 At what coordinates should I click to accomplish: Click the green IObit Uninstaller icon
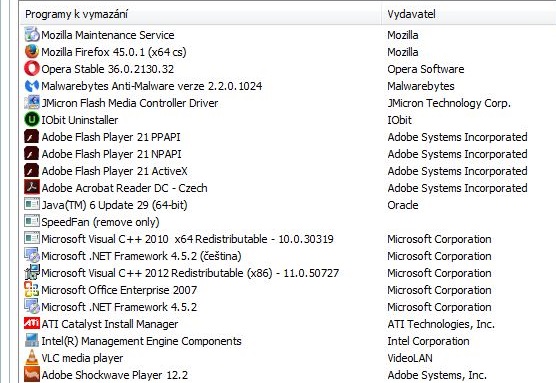[32, 120]
